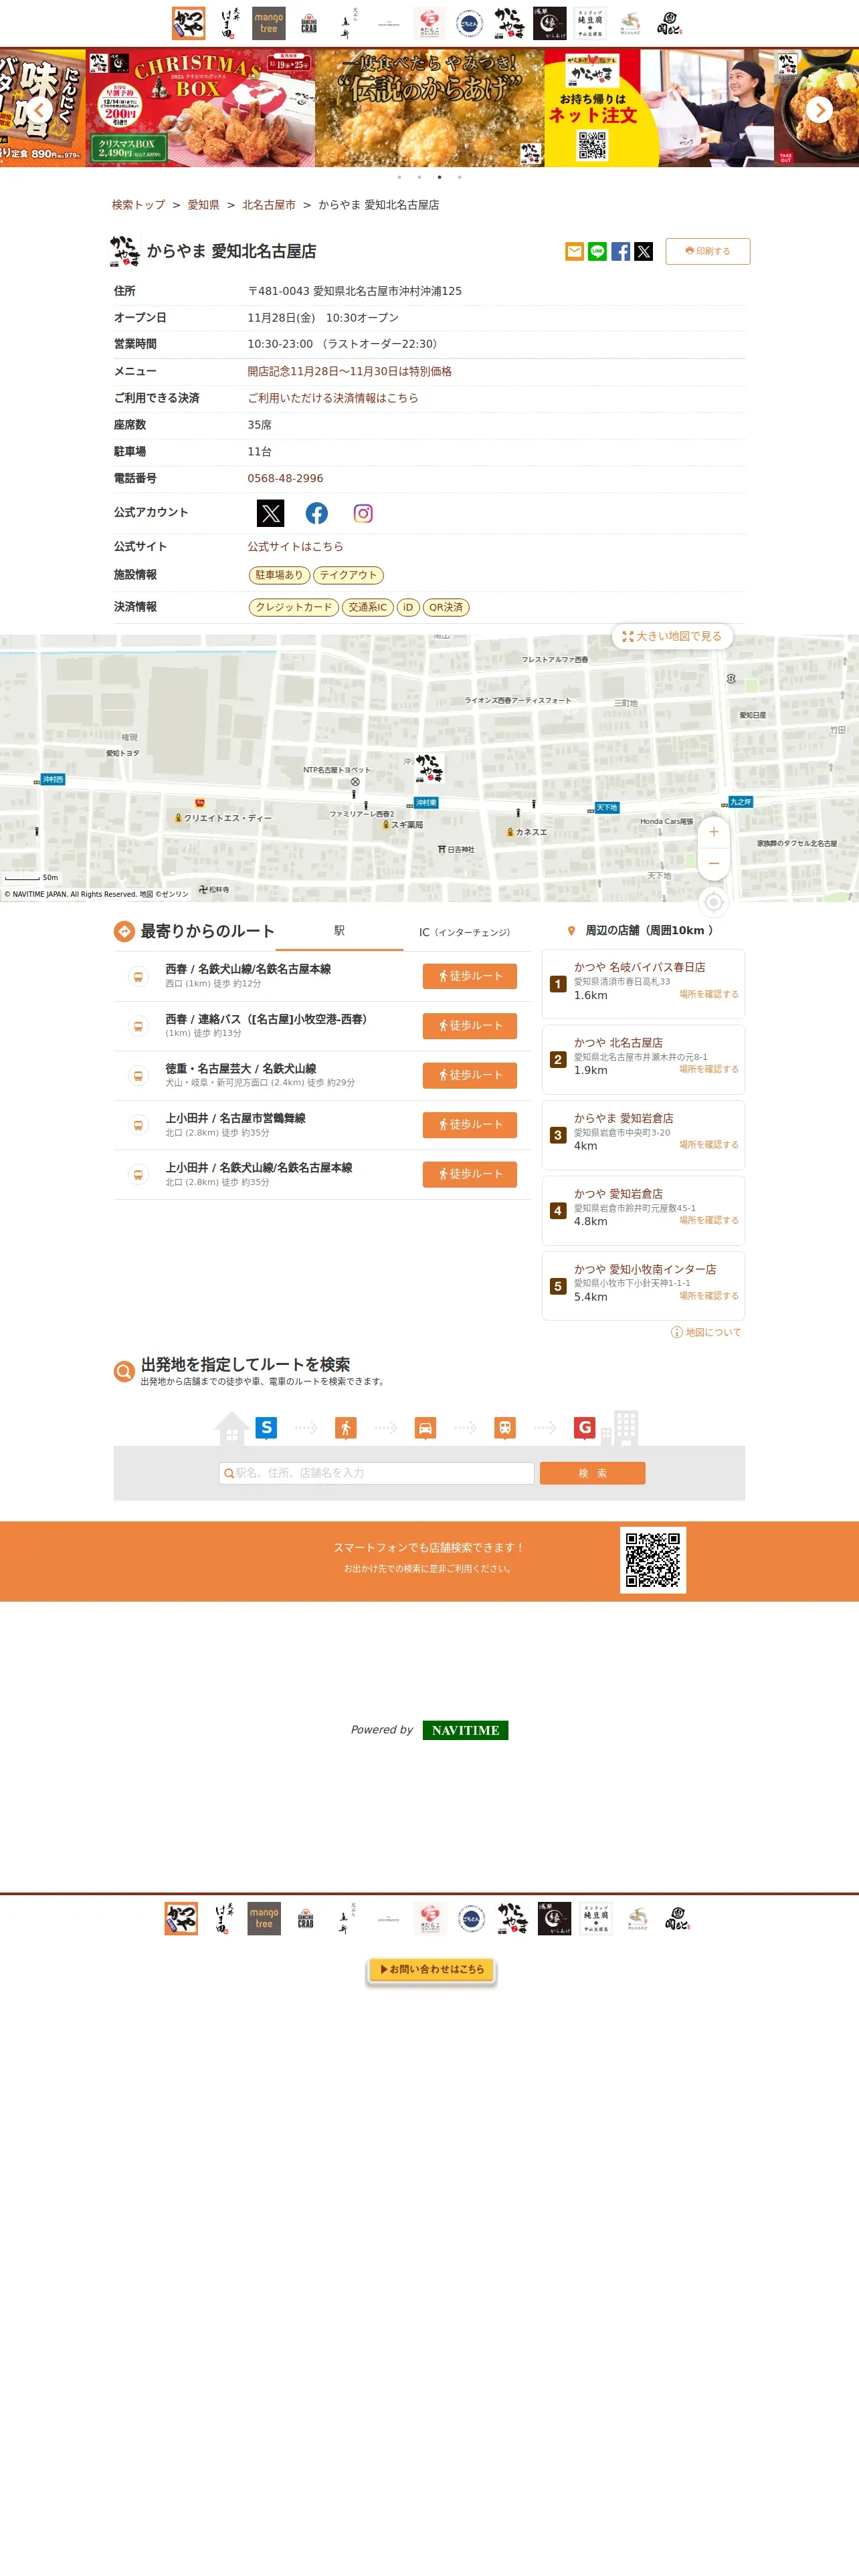Click 場所を確認する for かつや 愛知小牧南インター店
Screen dimensions: 859x2576
[x=709, y=1296]
